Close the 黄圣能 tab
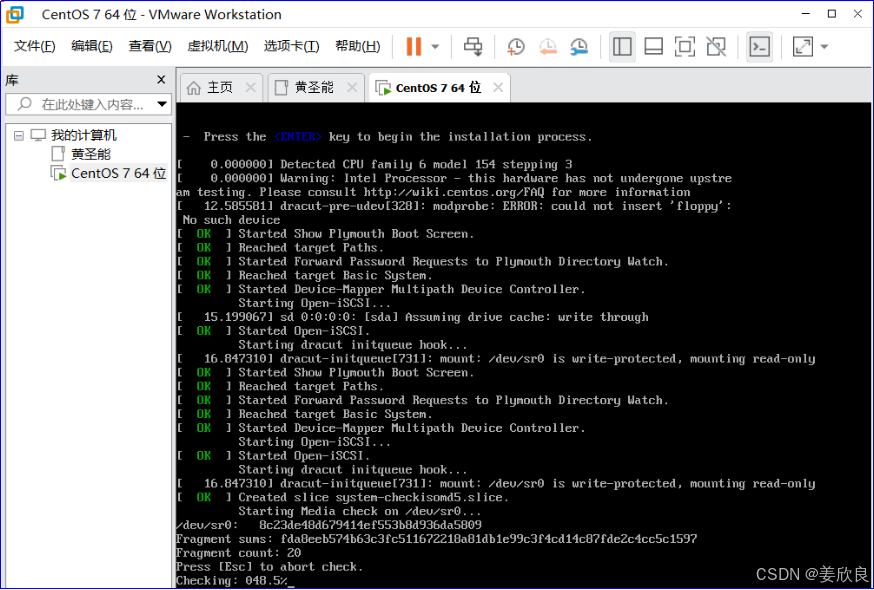 (x=352, y=87)
